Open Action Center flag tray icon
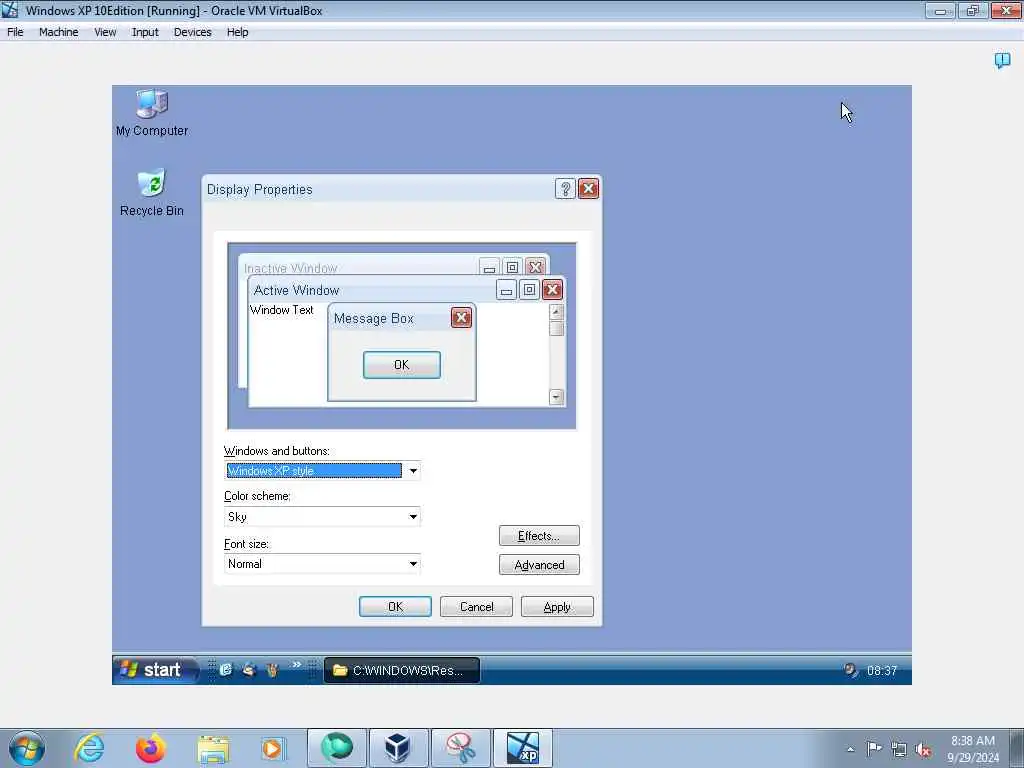 [x=874, y=748]
